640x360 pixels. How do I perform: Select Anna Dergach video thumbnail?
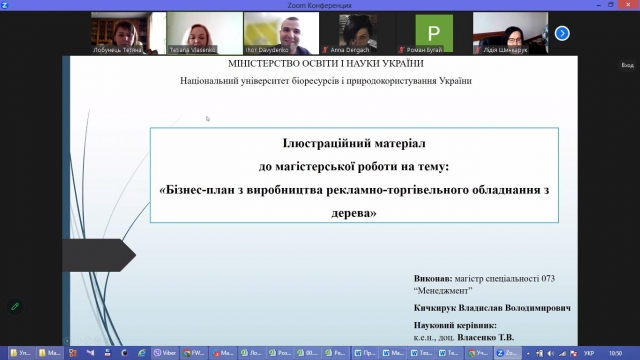(358, 33)
